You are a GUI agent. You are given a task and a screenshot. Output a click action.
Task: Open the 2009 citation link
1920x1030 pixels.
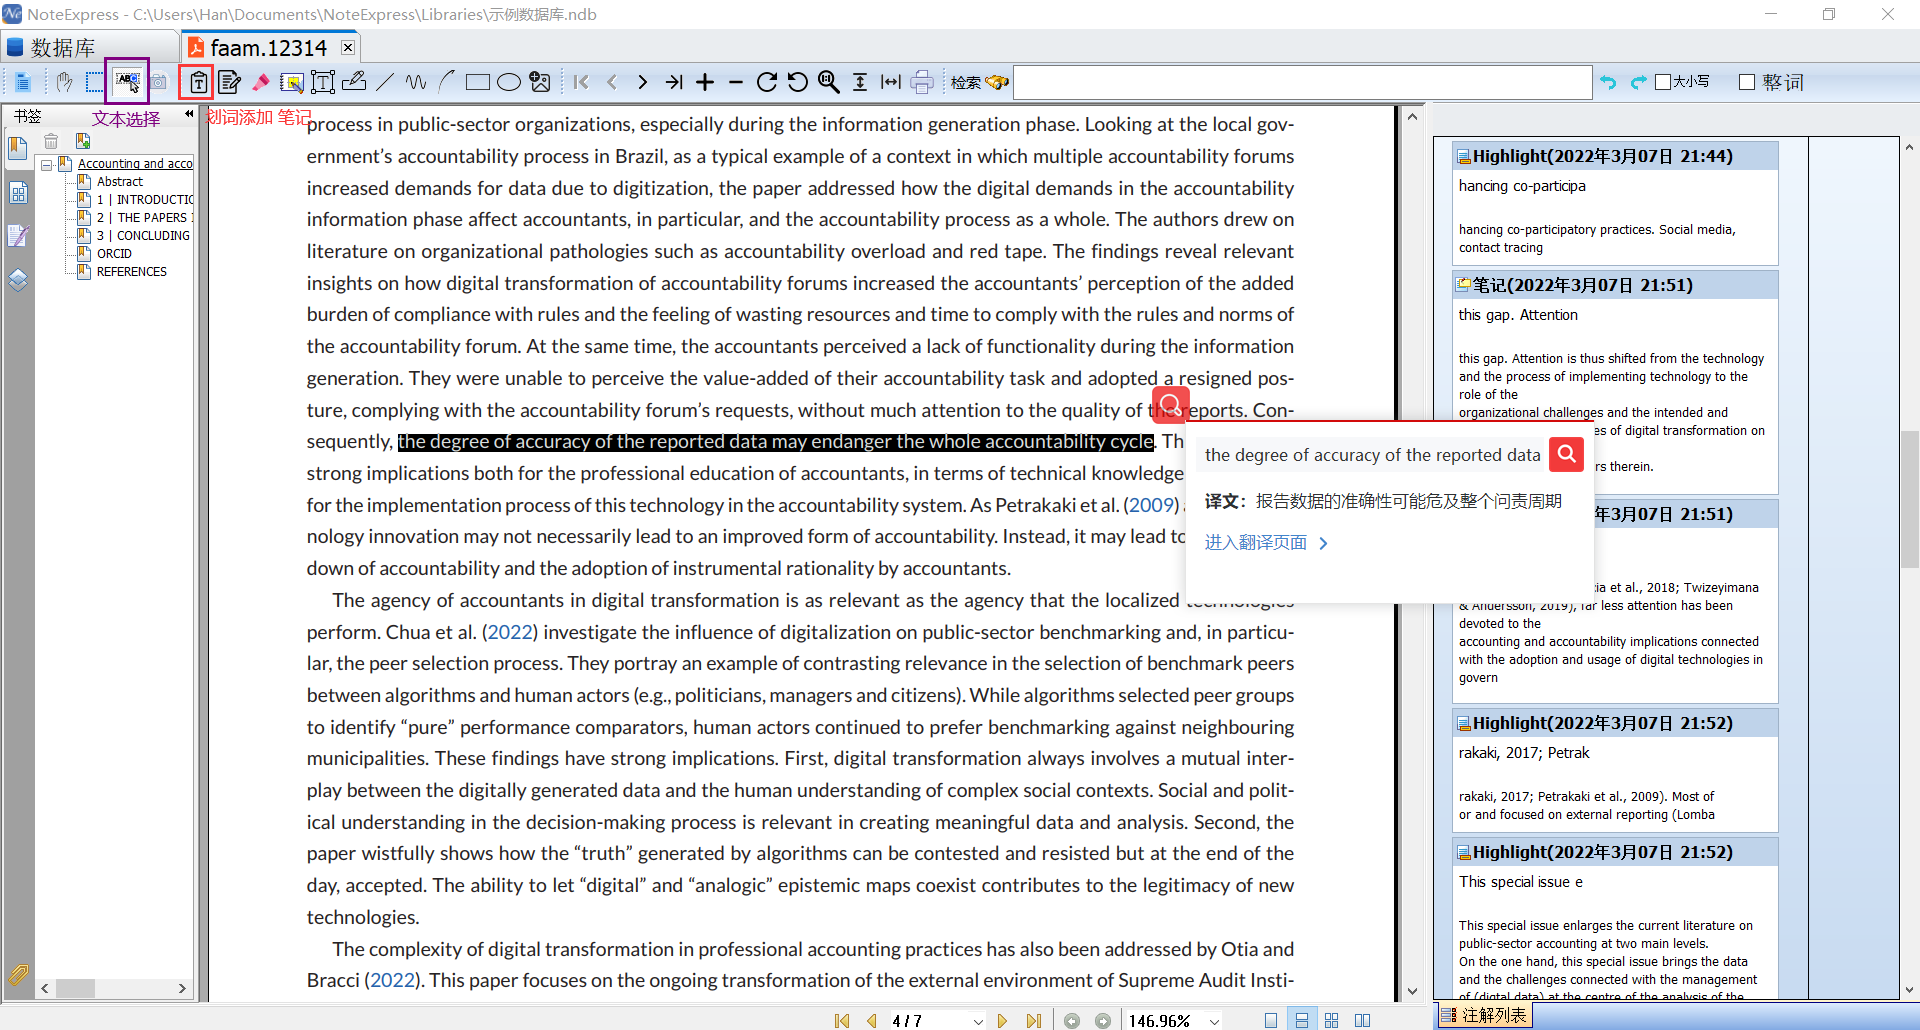pos(1152,505)
